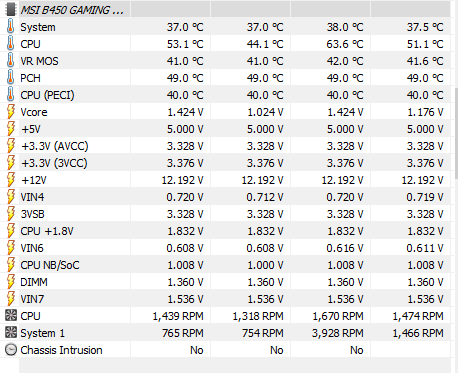Screen dimensions: 458x373
Task: Select the VR MOS sensor label
Action: 39,61
